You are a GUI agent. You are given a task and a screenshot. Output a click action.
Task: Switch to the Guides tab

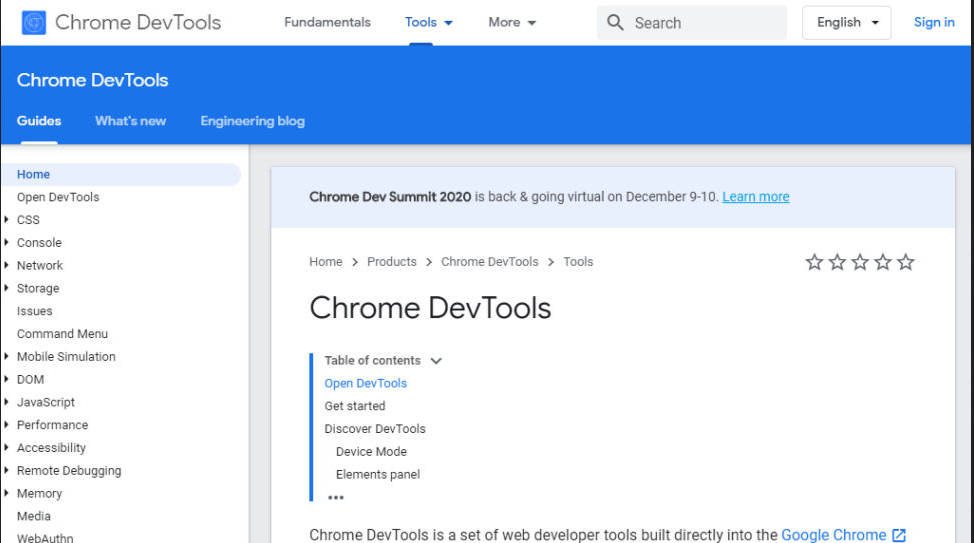39,121
